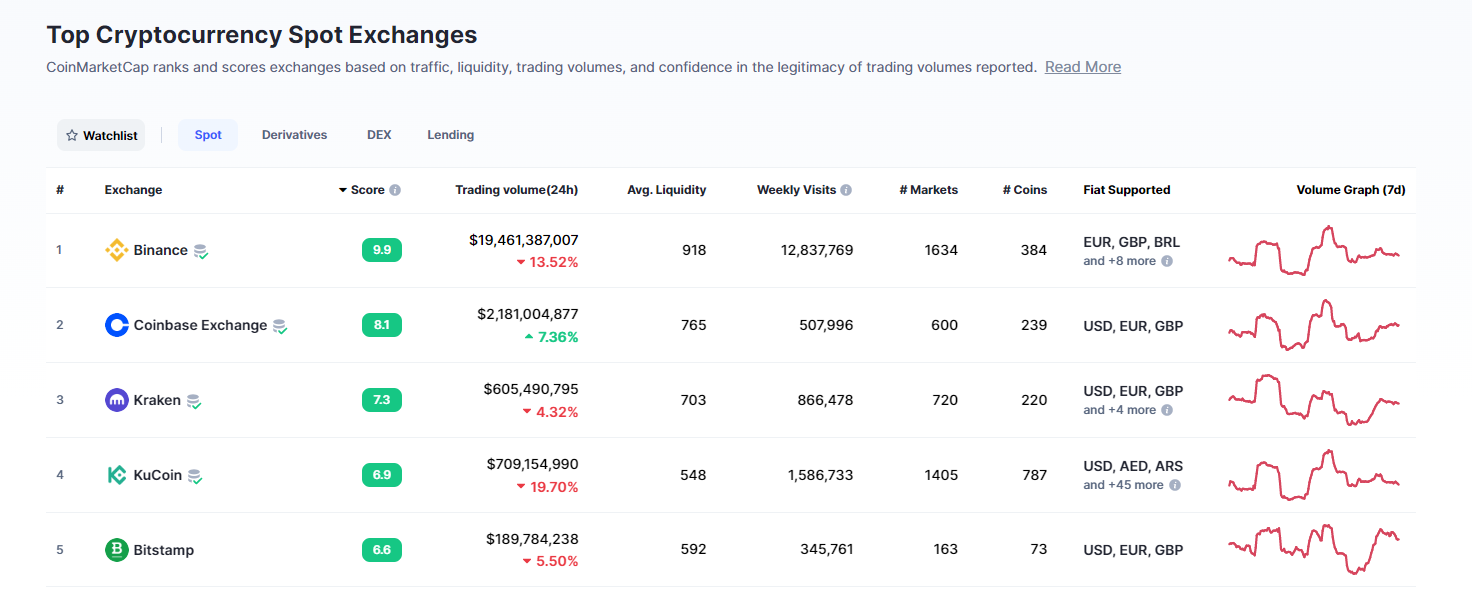This screenshot has width=1472, height=594.
Task: Switch to the DEX tab
Action: [x=379, y=135]
